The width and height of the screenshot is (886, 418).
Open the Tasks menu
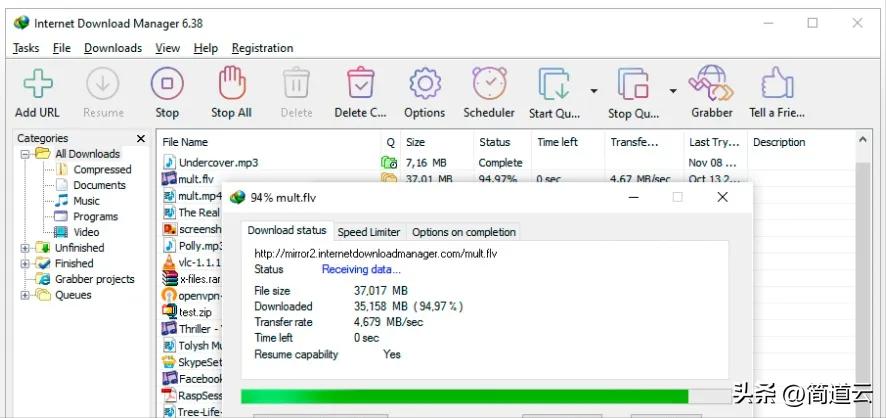pyautogui.click(x=26, y=48)
